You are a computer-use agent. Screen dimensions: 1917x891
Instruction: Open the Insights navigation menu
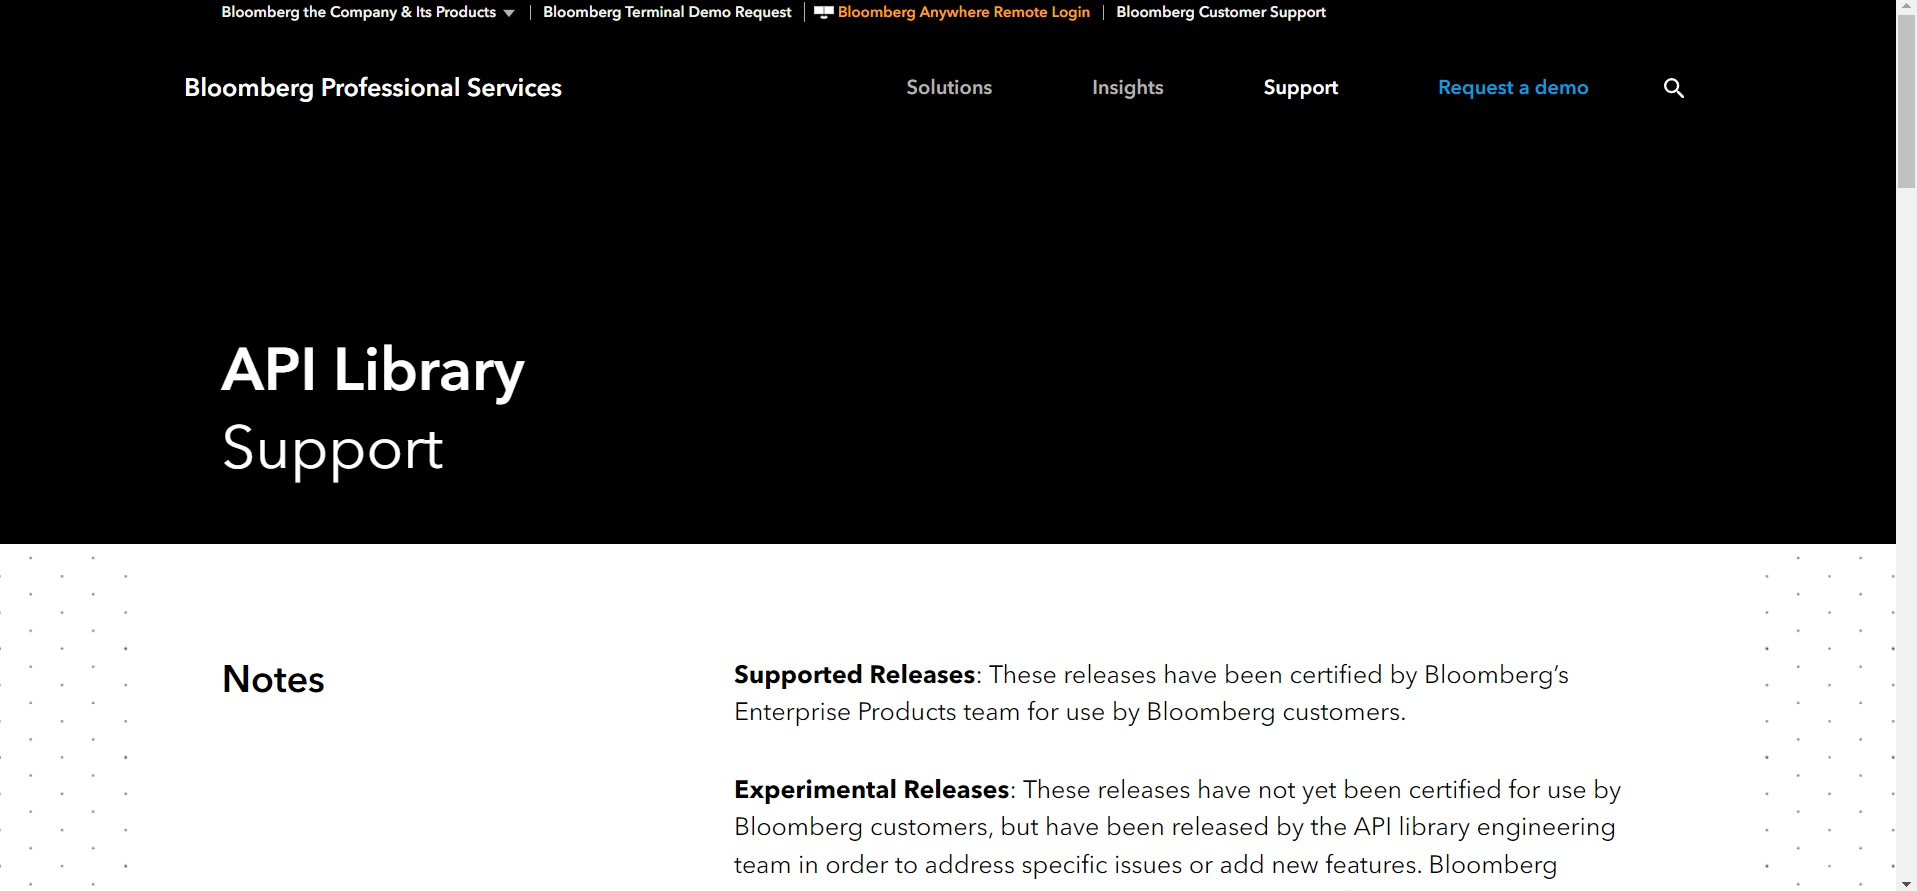tap(1128, 88)
